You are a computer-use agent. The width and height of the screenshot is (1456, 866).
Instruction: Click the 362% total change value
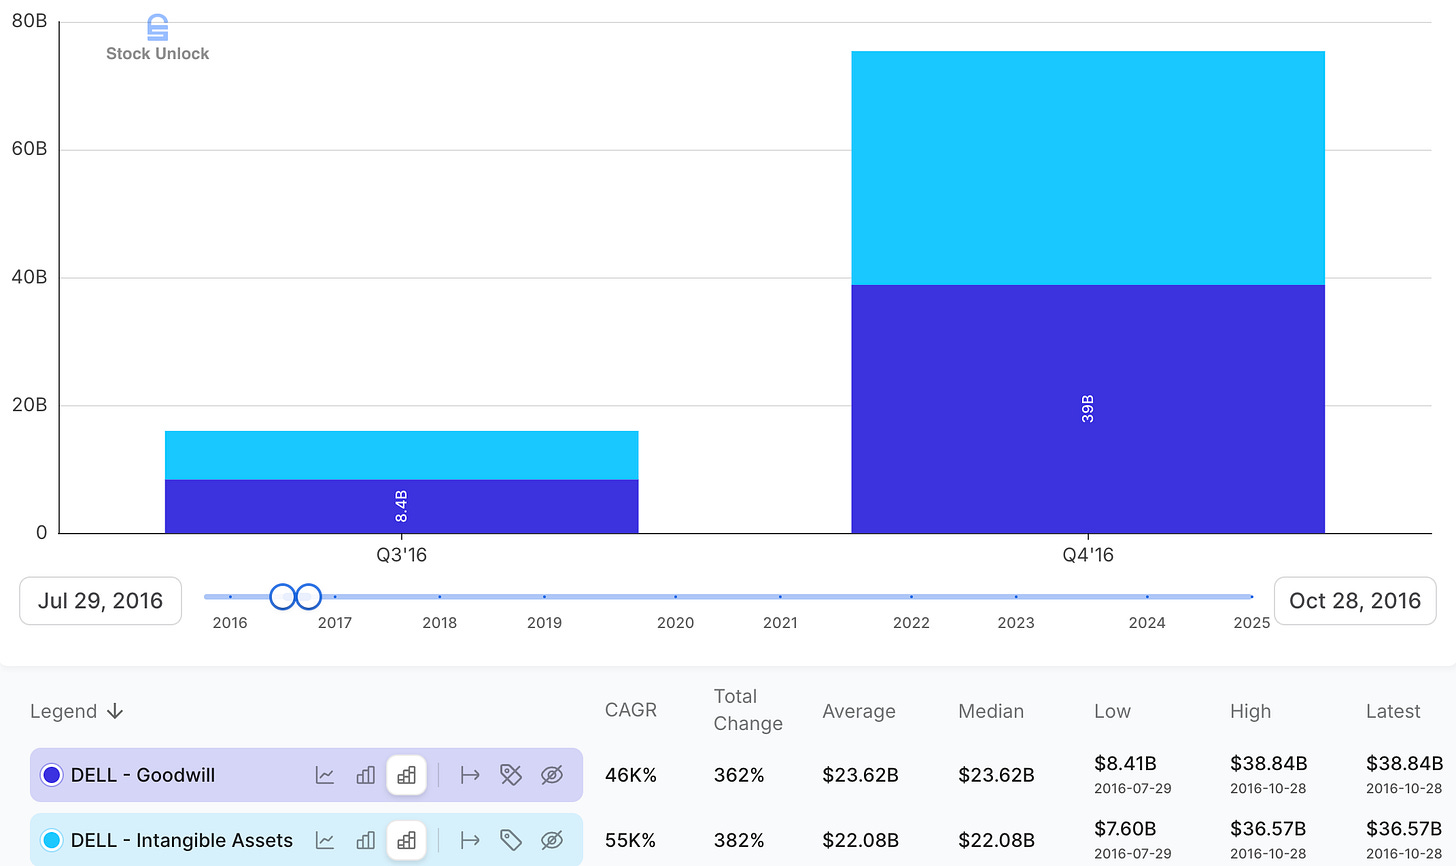click(739, 775)
